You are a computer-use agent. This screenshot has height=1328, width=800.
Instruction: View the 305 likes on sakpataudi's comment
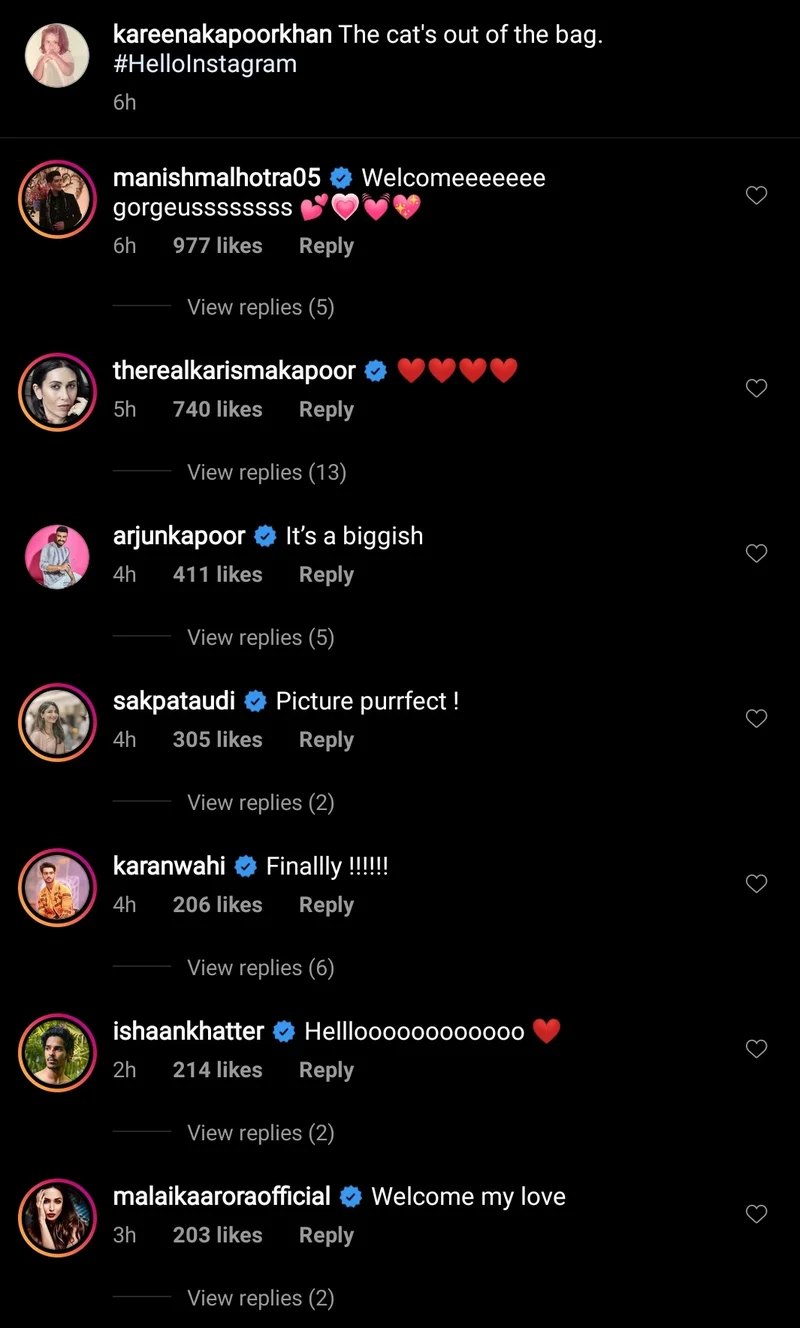(x=217, y=740)
